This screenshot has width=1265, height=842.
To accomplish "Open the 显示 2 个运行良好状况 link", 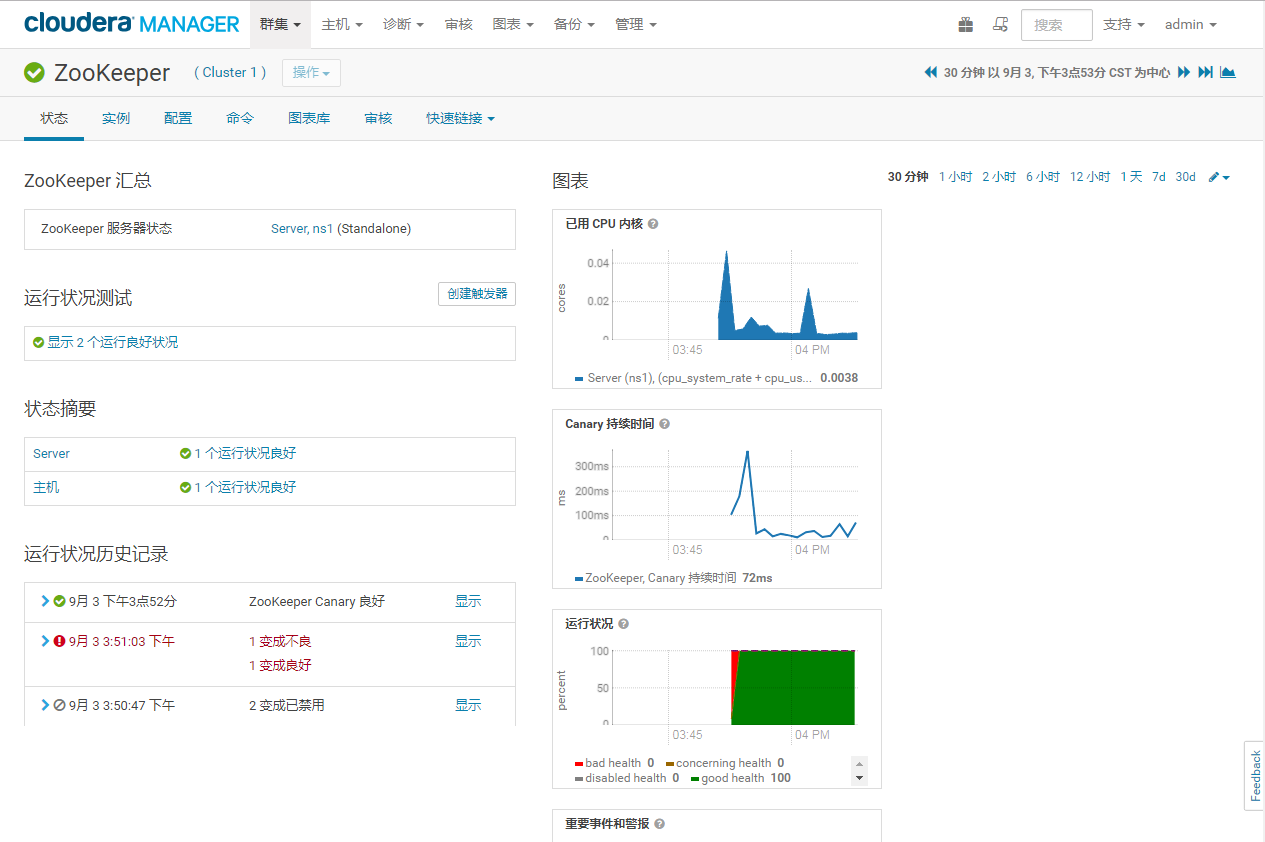I will 112,342.
